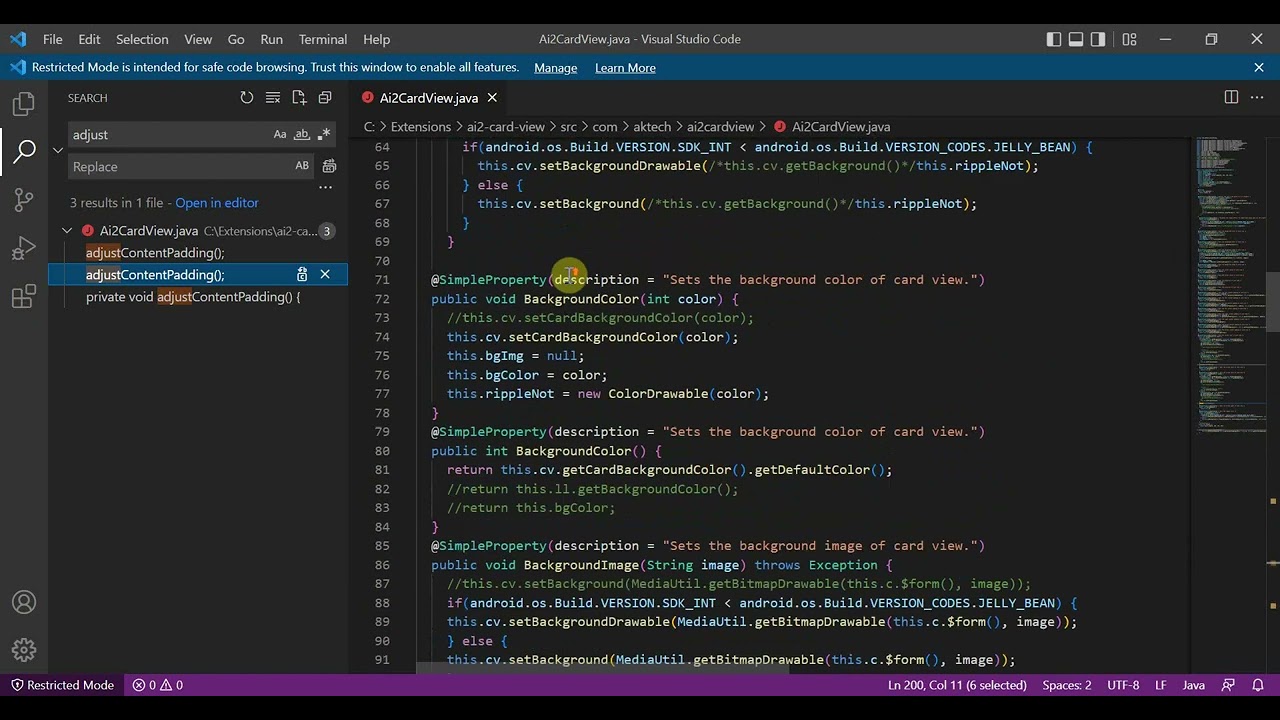Open the Selection menu
Viewport: 1280px width, 720px height.
142,39
